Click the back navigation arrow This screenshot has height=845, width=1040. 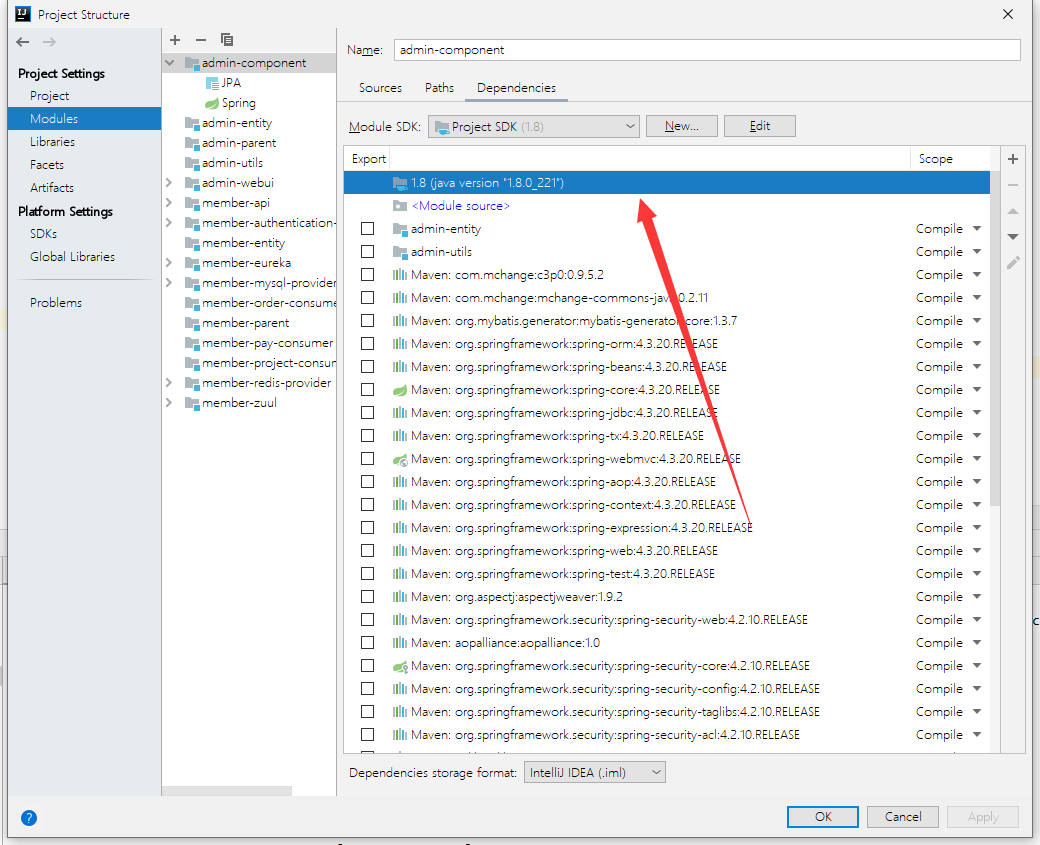(x=23, y=42)
